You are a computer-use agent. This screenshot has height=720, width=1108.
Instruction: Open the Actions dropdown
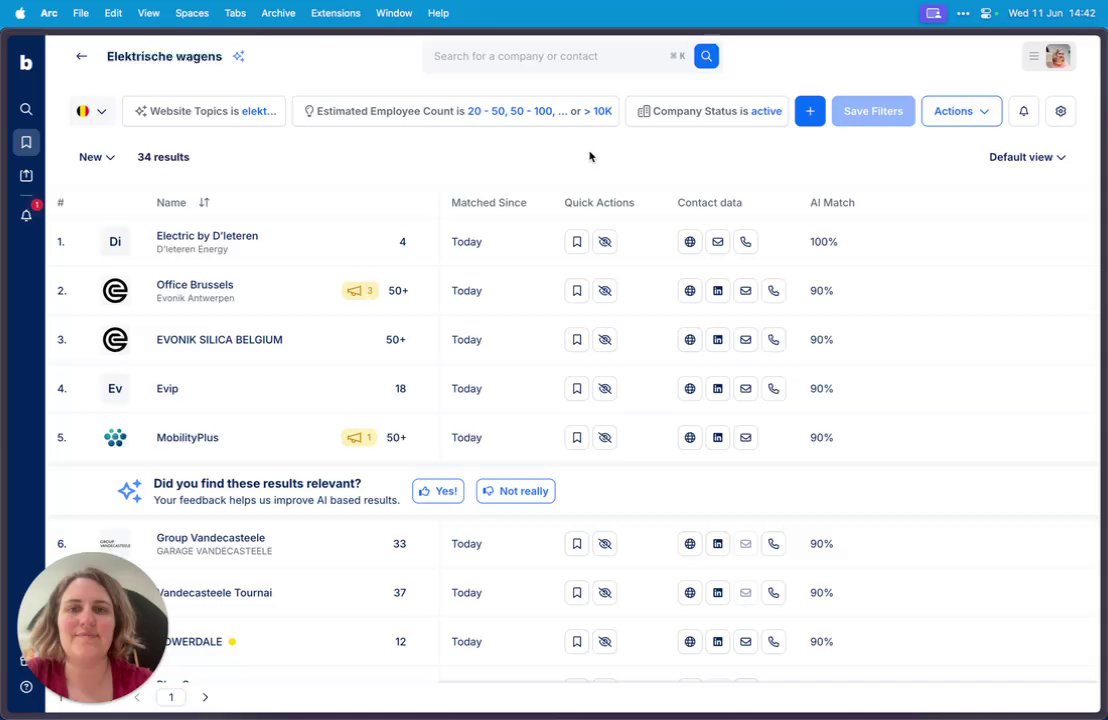[961, 111]
